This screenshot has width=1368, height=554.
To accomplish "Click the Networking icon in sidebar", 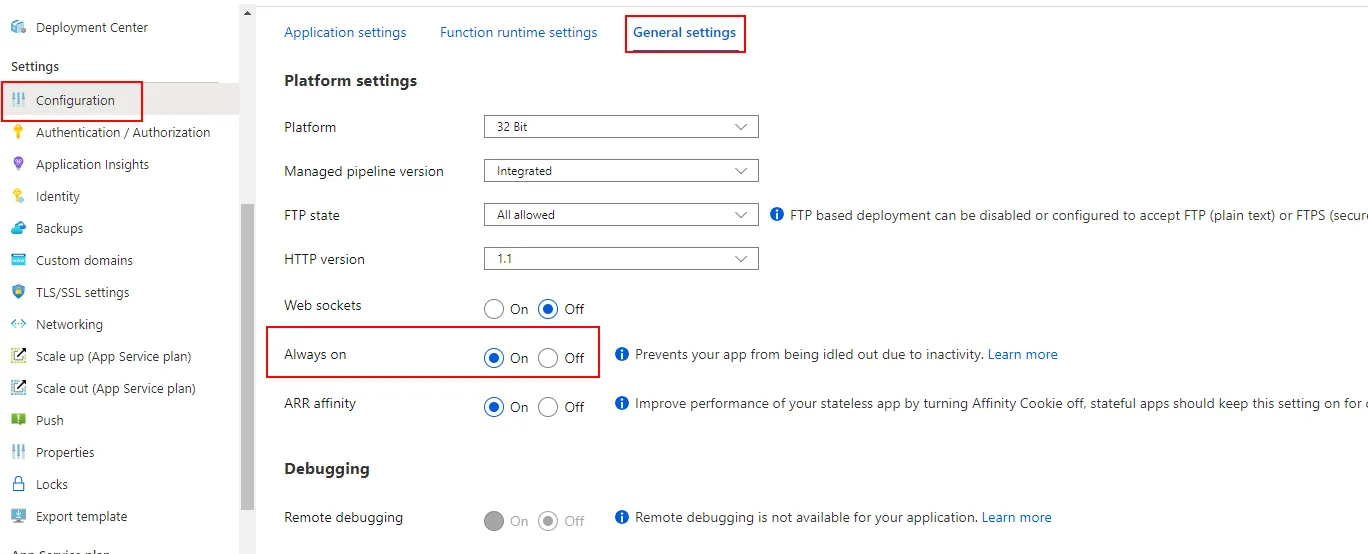I will 18,324.
